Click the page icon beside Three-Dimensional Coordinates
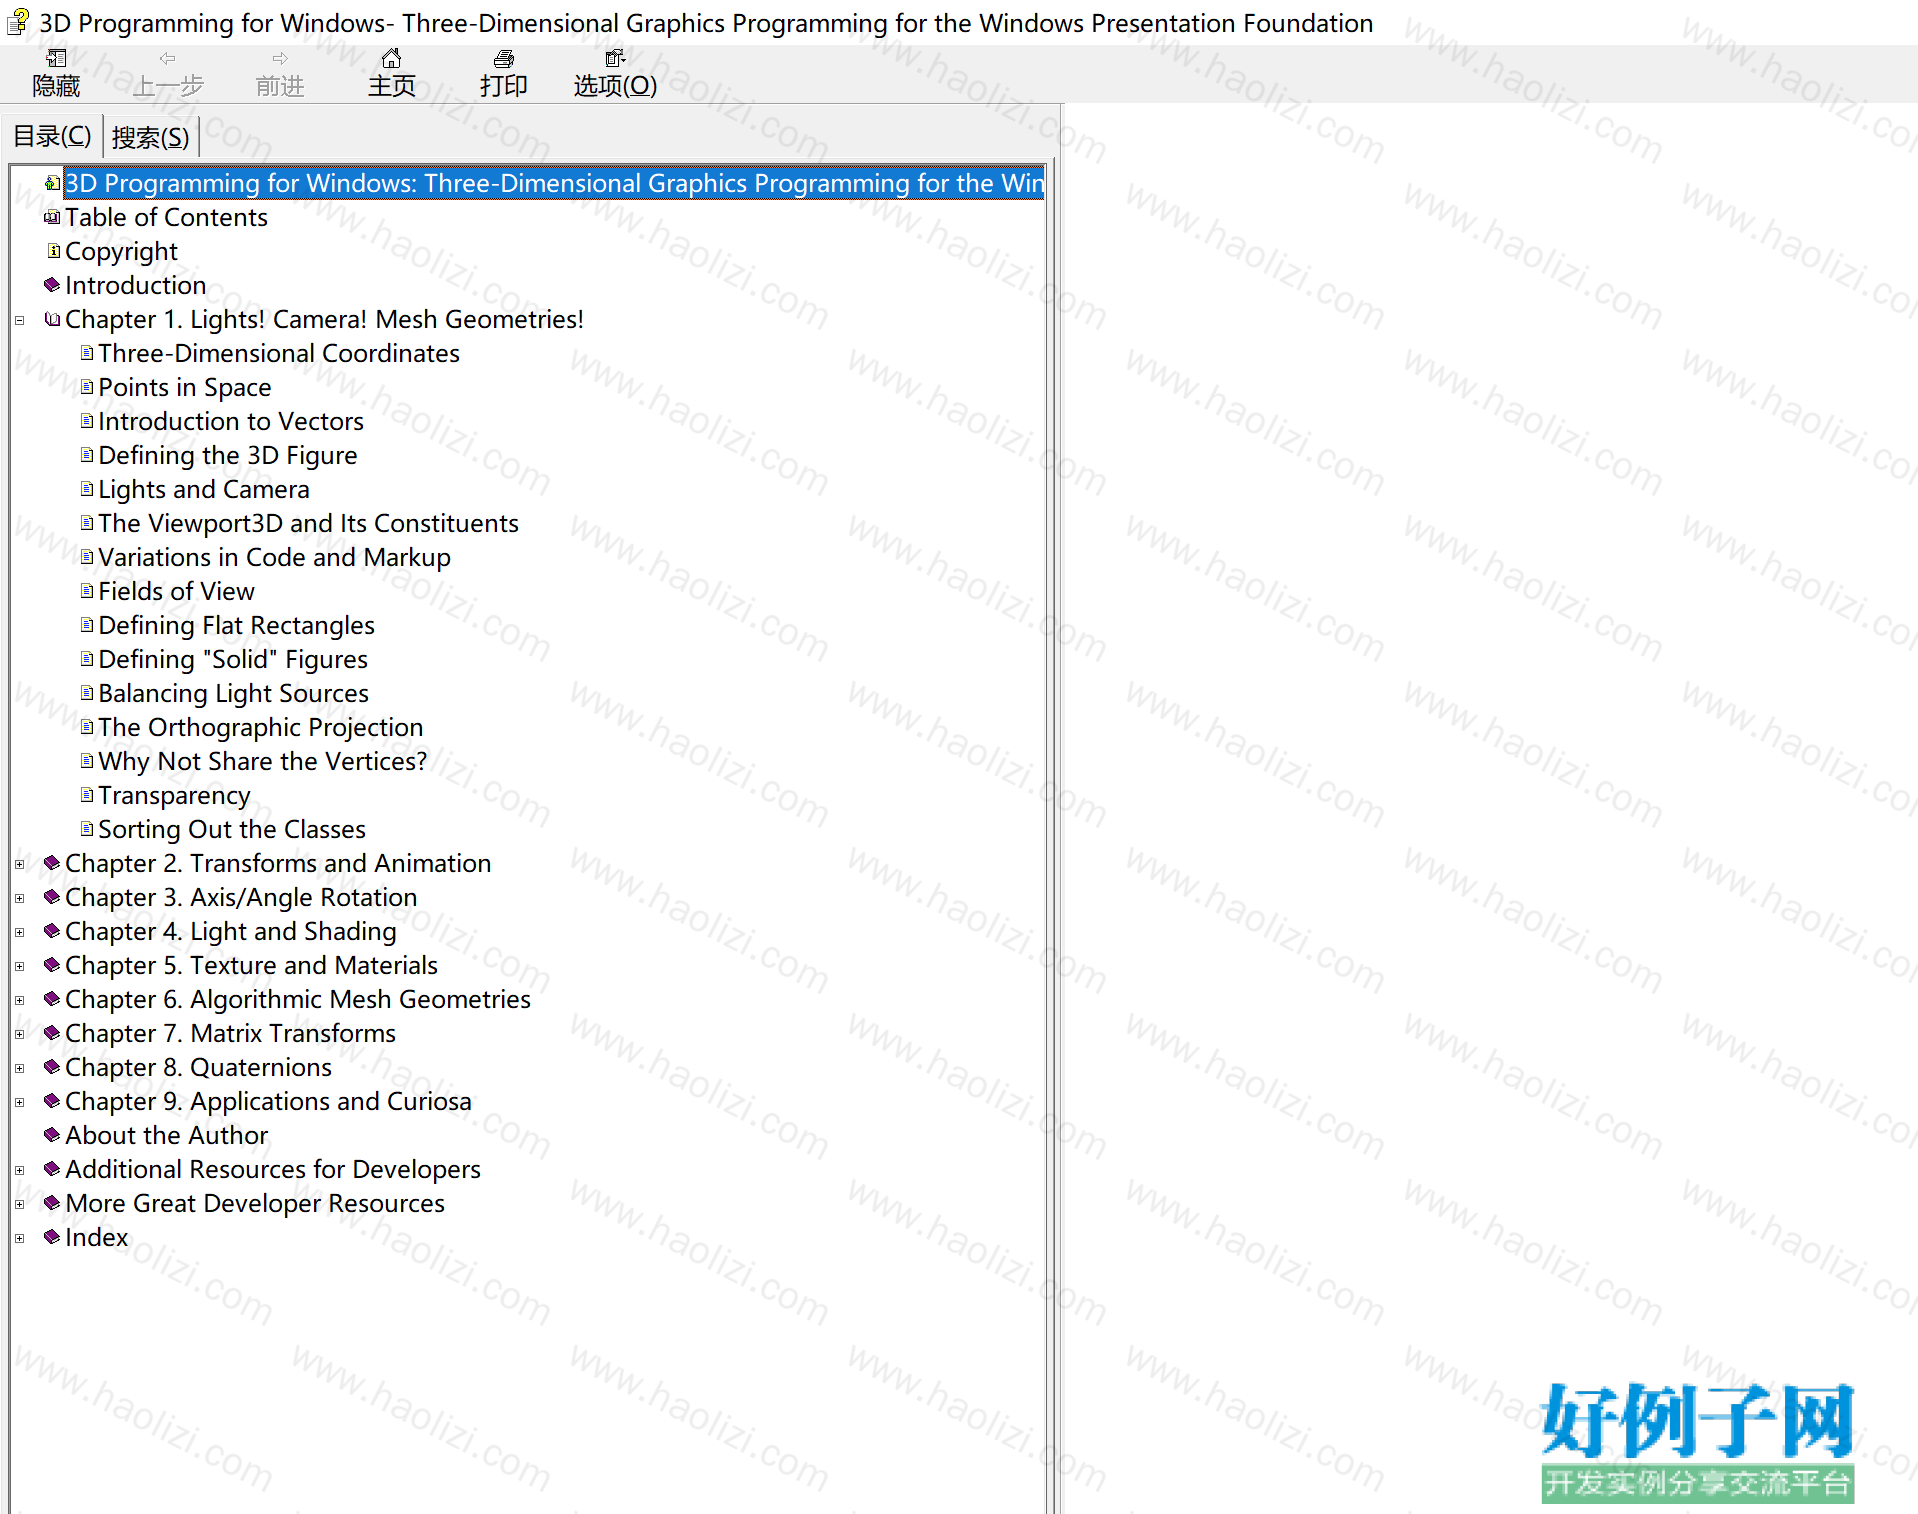This screenshot has width=1918, height=1514. [87, 353]
